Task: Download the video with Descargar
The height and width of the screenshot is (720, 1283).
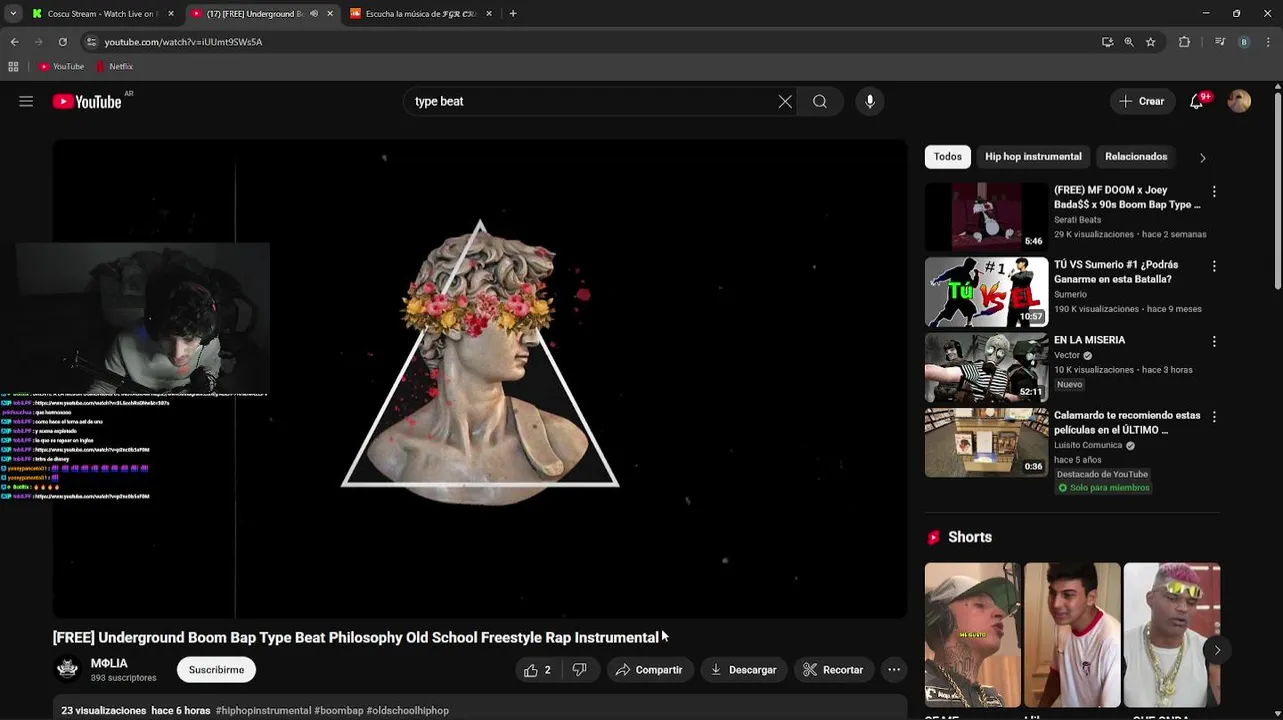Action: [743, 670]
